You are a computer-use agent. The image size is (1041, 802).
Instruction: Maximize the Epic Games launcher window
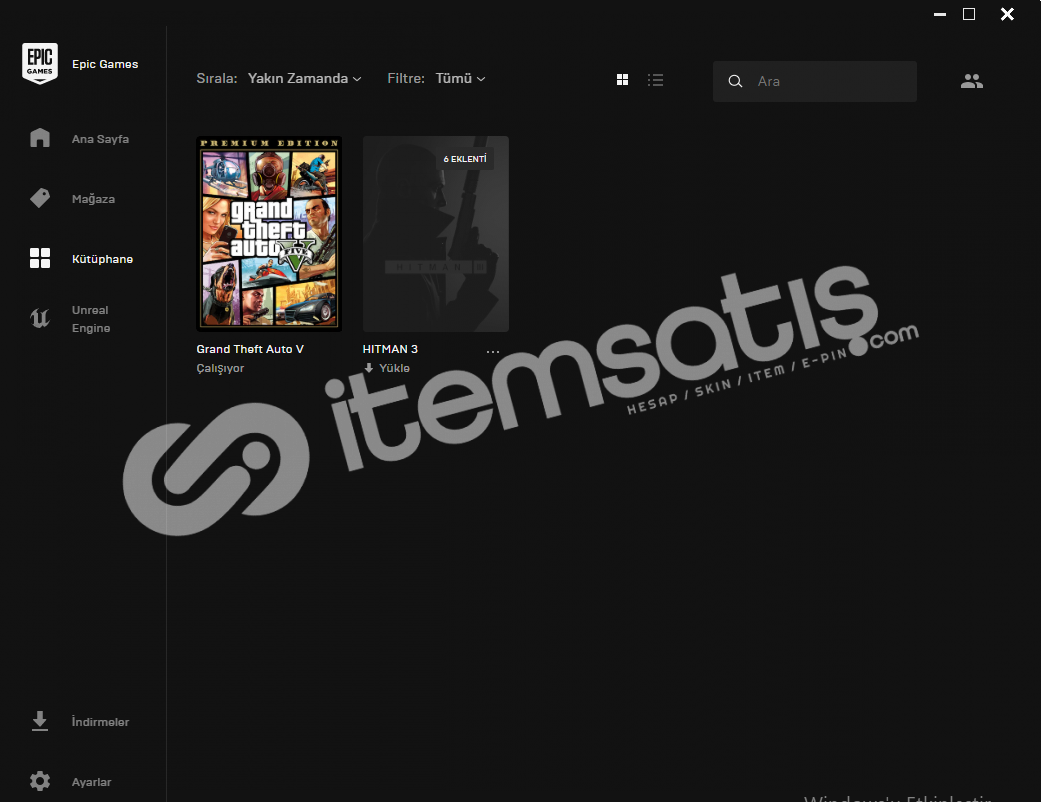969,14
